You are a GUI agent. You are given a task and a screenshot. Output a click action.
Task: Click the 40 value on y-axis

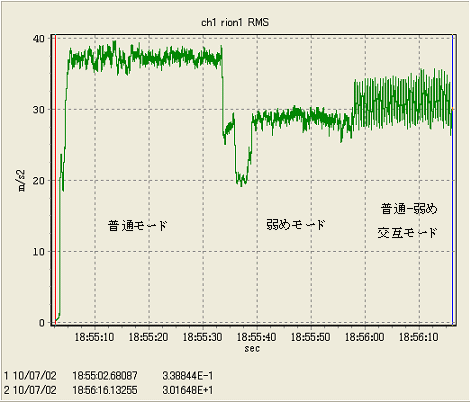point(39,39)
